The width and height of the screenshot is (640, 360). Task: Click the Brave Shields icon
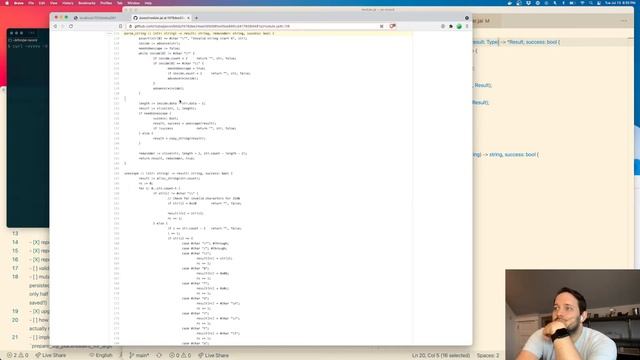click(x=392, y=26)
